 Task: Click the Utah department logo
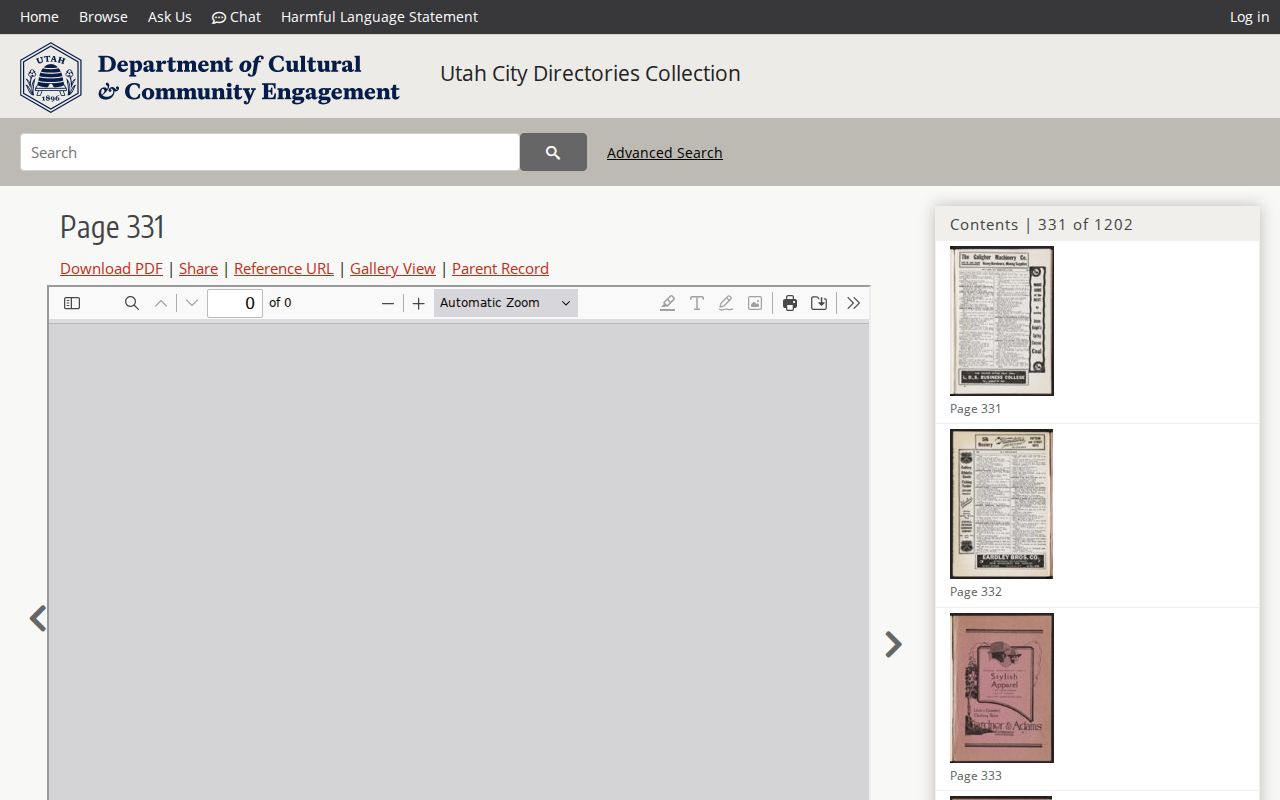tap(210, 77)
